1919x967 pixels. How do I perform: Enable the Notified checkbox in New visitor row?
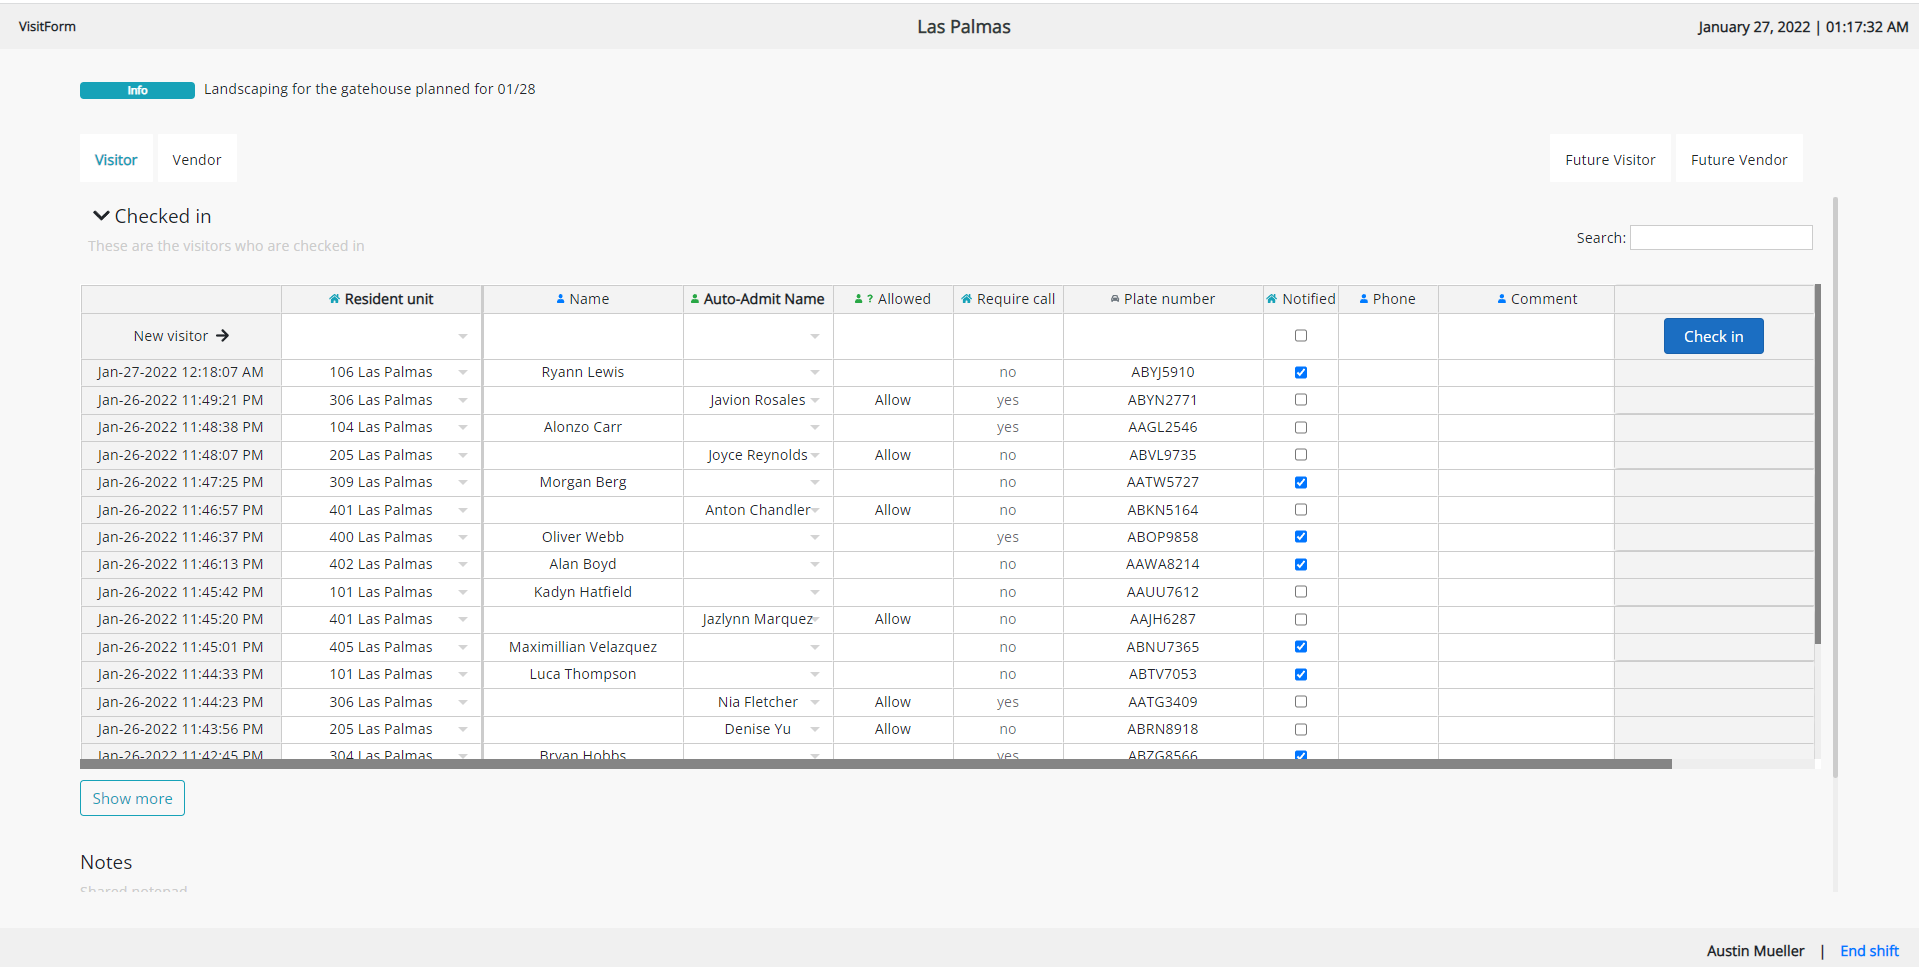(x=1300, y=335)
